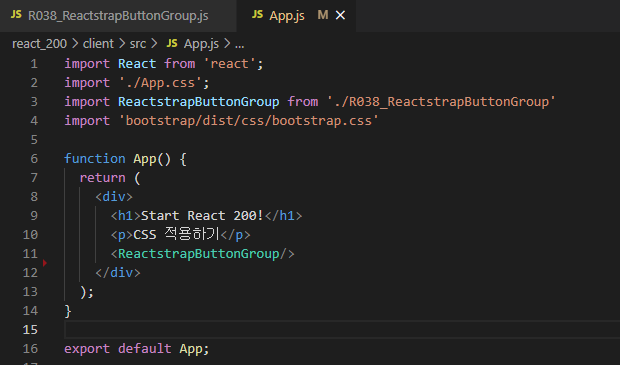The width and height of the screenshot is (620, 365).
Task: Click the red gutter marker near line 12
Action: tap(45, 263)
